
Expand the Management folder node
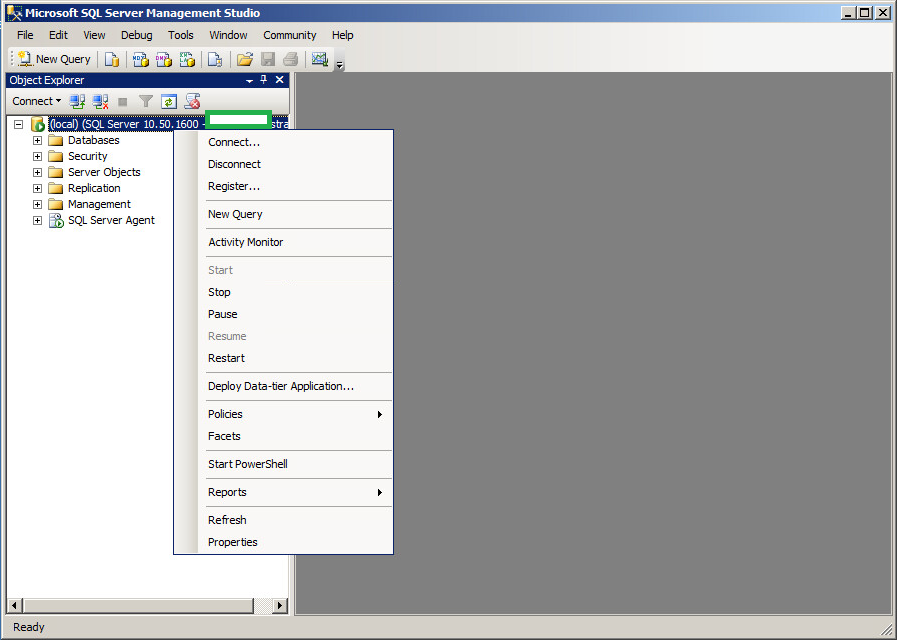(37, 204)
